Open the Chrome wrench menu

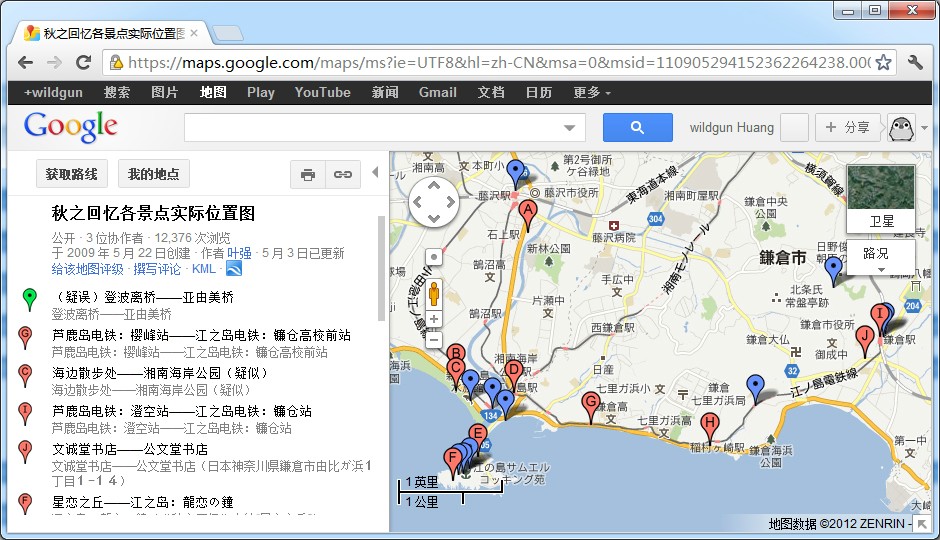(x=915, y=62)
